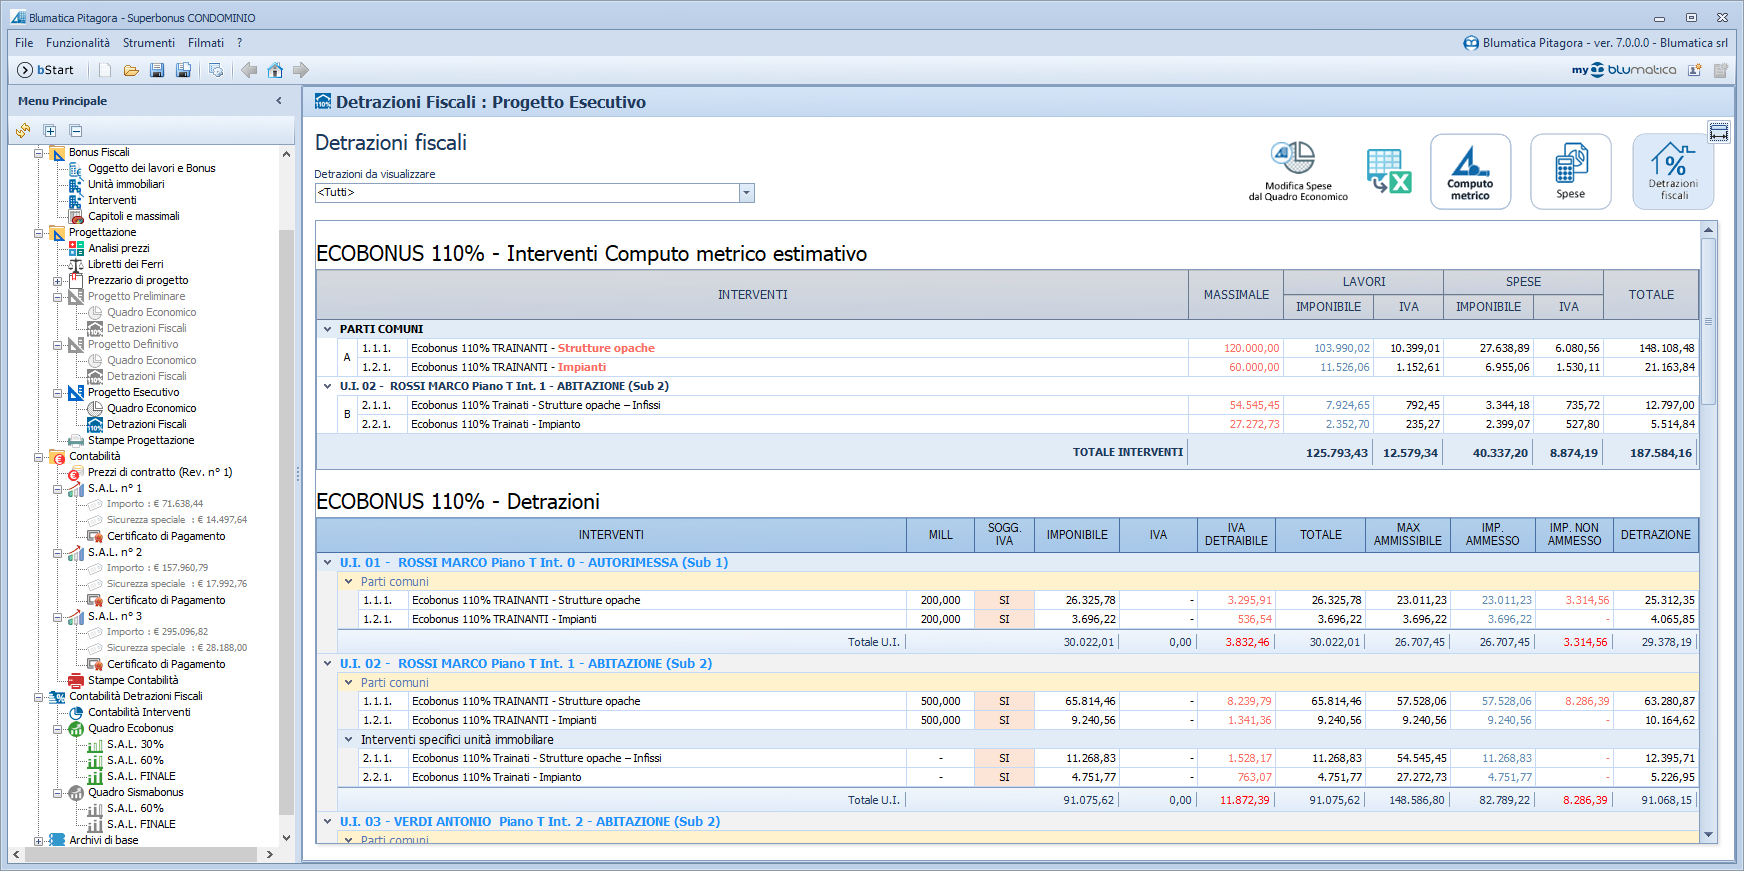Export table to Excel icon
1744x871 pixels.
(x=1389, y=171)
